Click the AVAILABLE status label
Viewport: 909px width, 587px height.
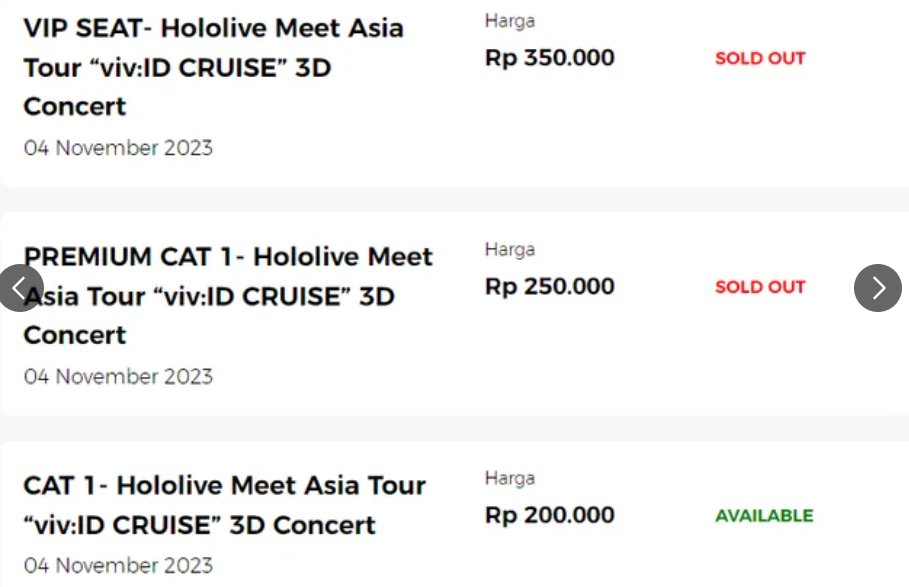pos(764,516)
